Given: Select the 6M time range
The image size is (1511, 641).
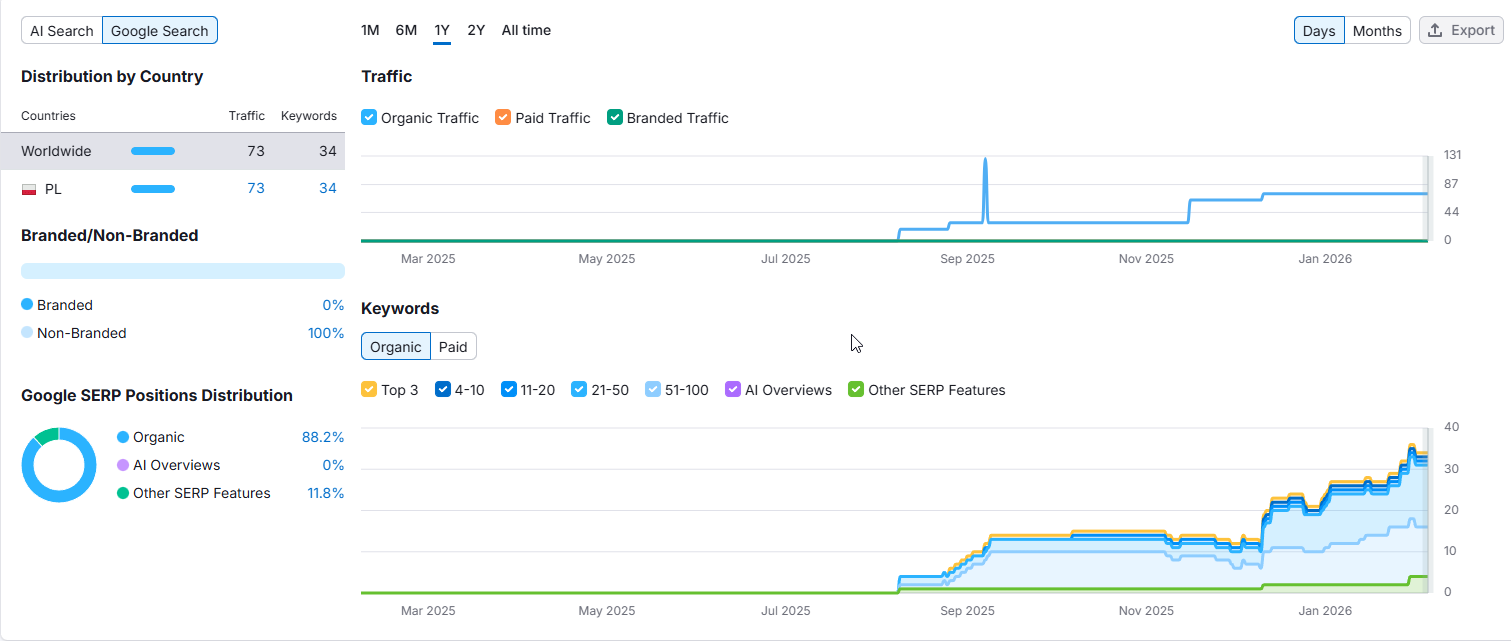Looking at the screenshot, I should (406, 30).
